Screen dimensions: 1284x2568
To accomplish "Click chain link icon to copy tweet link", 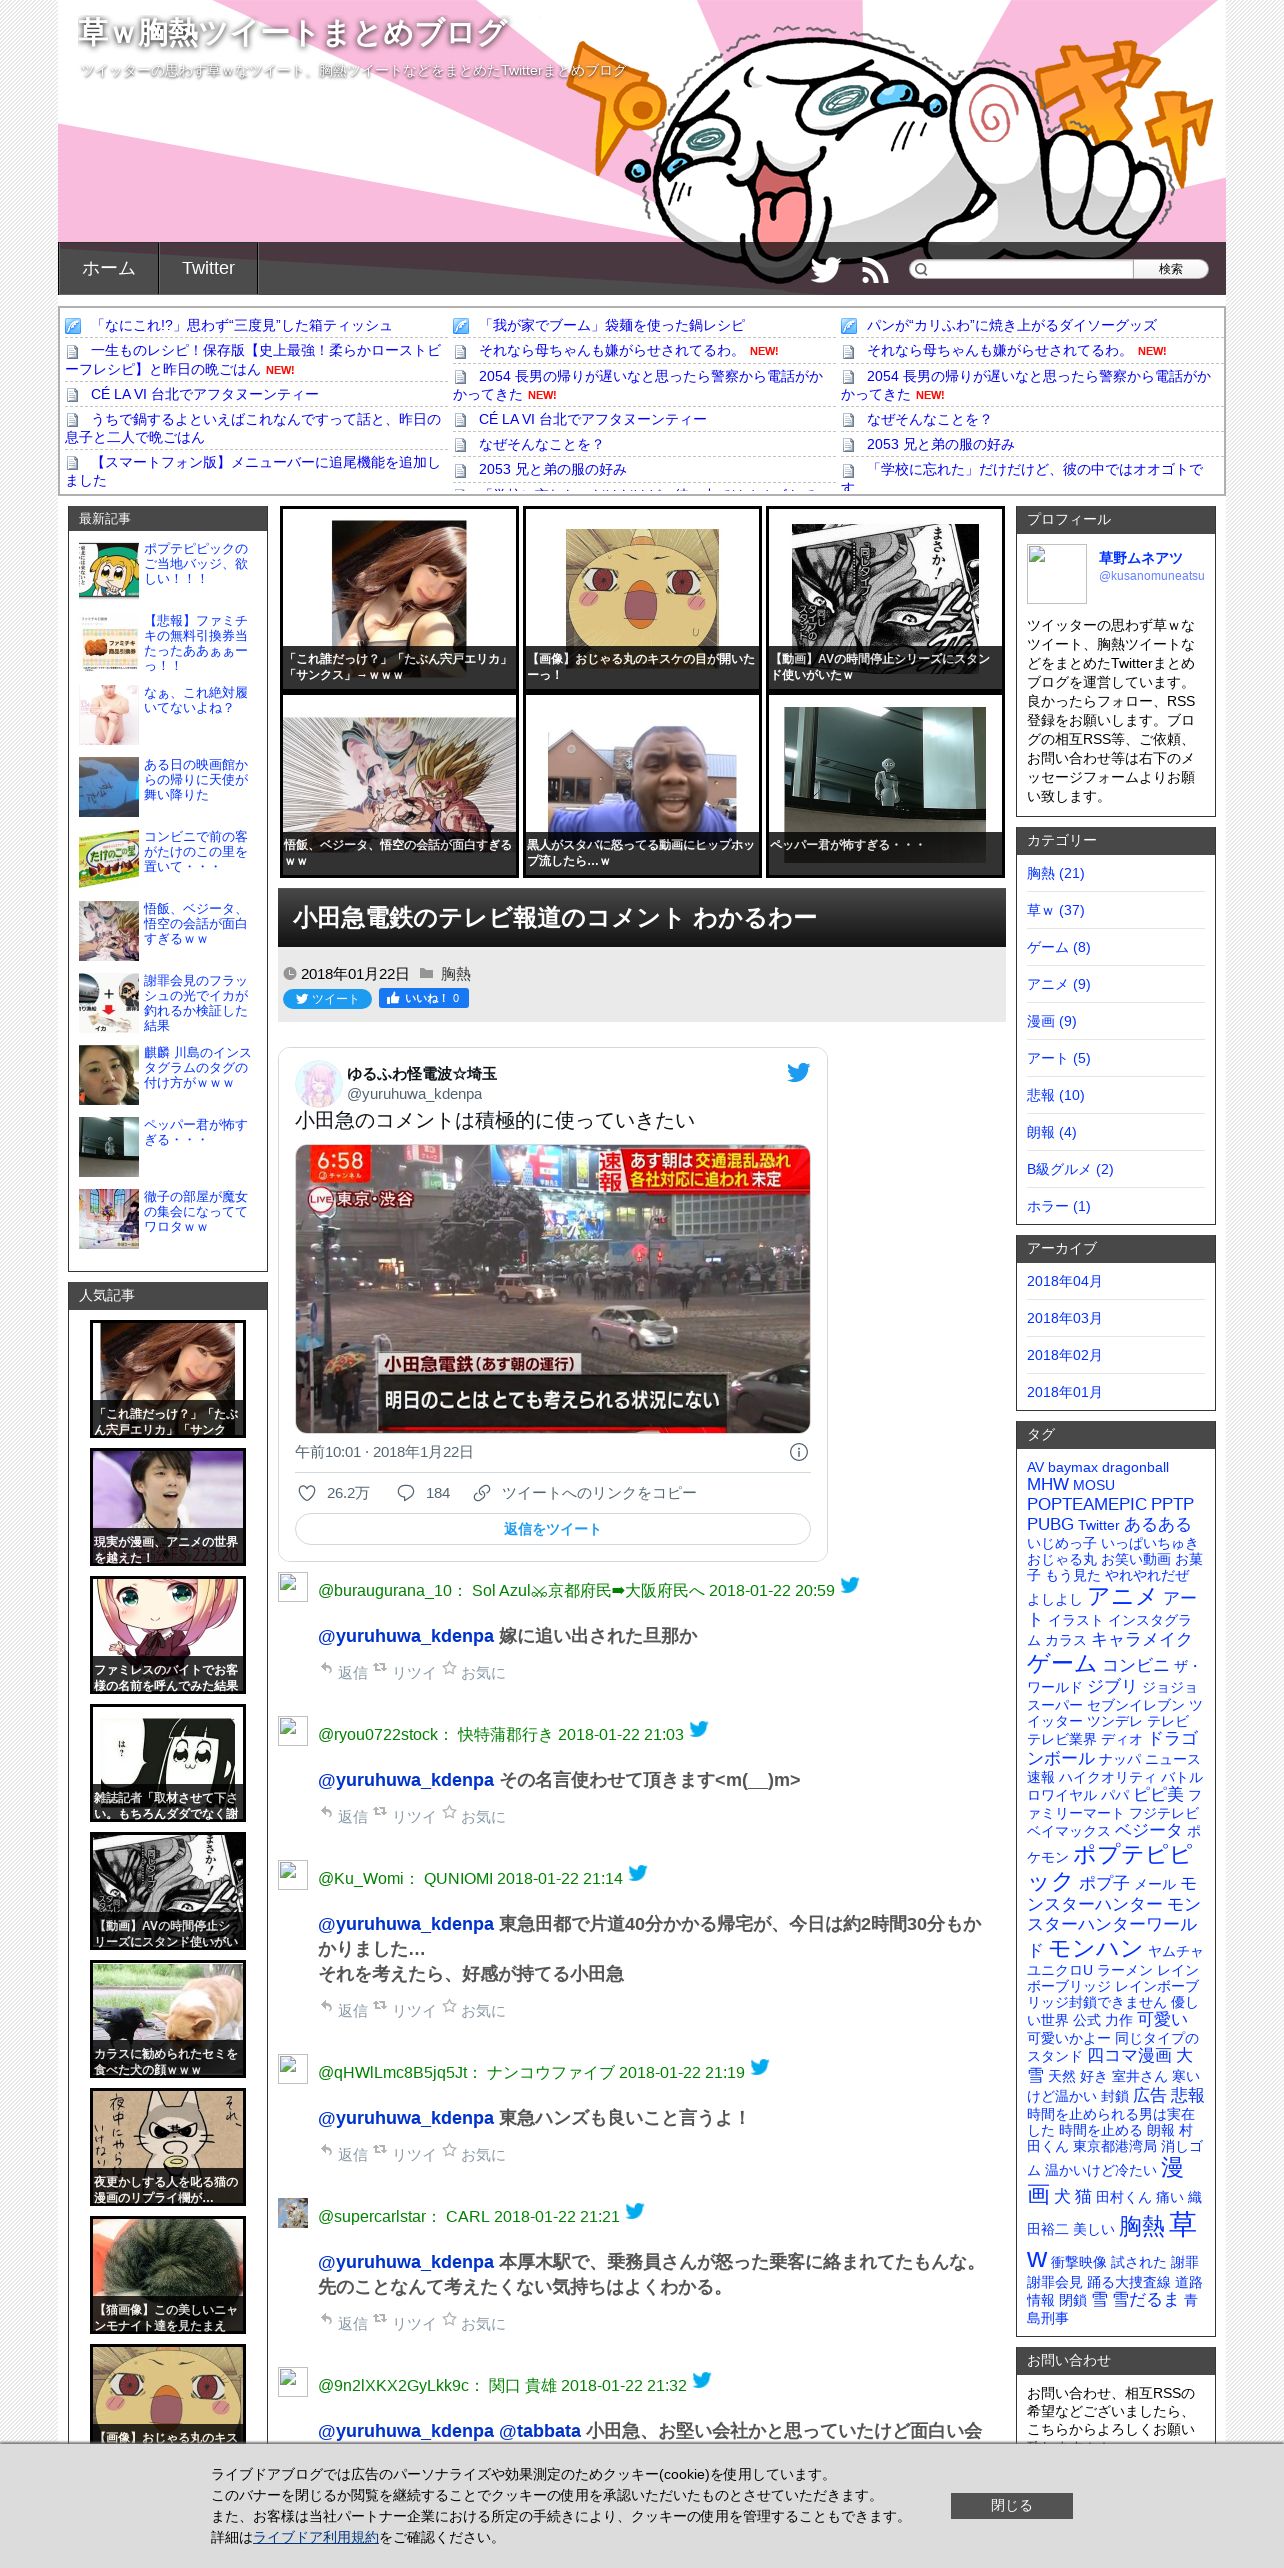I will click(481, 1492).
